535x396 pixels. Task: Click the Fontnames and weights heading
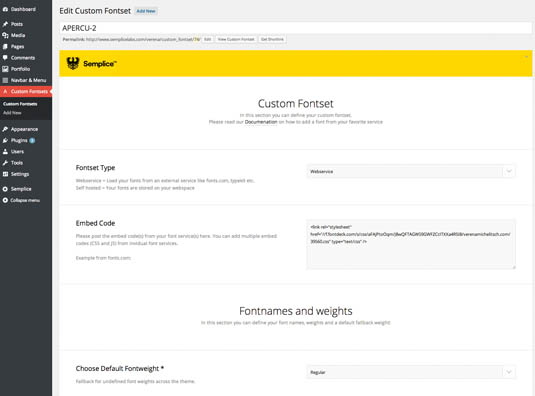click(295, 311)
